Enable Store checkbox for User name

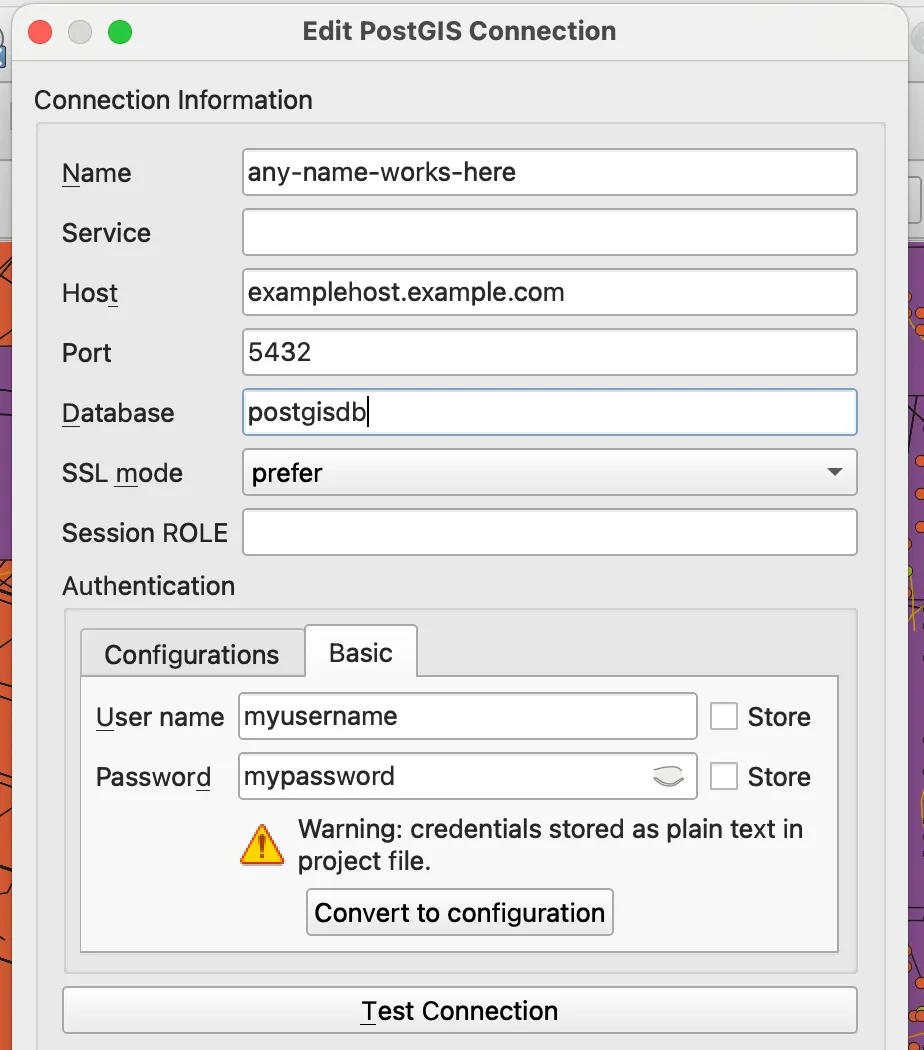pyautogui.click(x=724, y=717)
